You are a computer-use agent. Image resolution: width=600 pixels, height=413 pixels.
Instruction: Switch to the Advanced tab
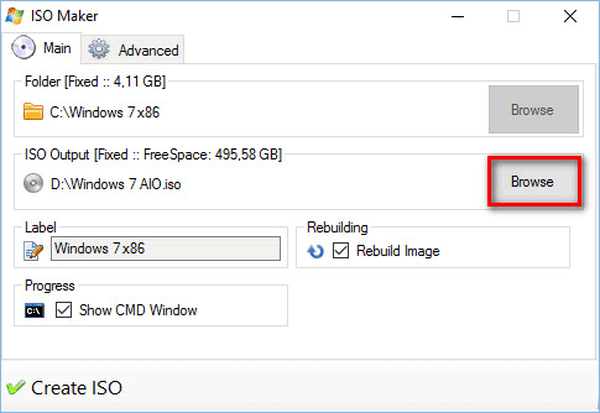(134, 50)
